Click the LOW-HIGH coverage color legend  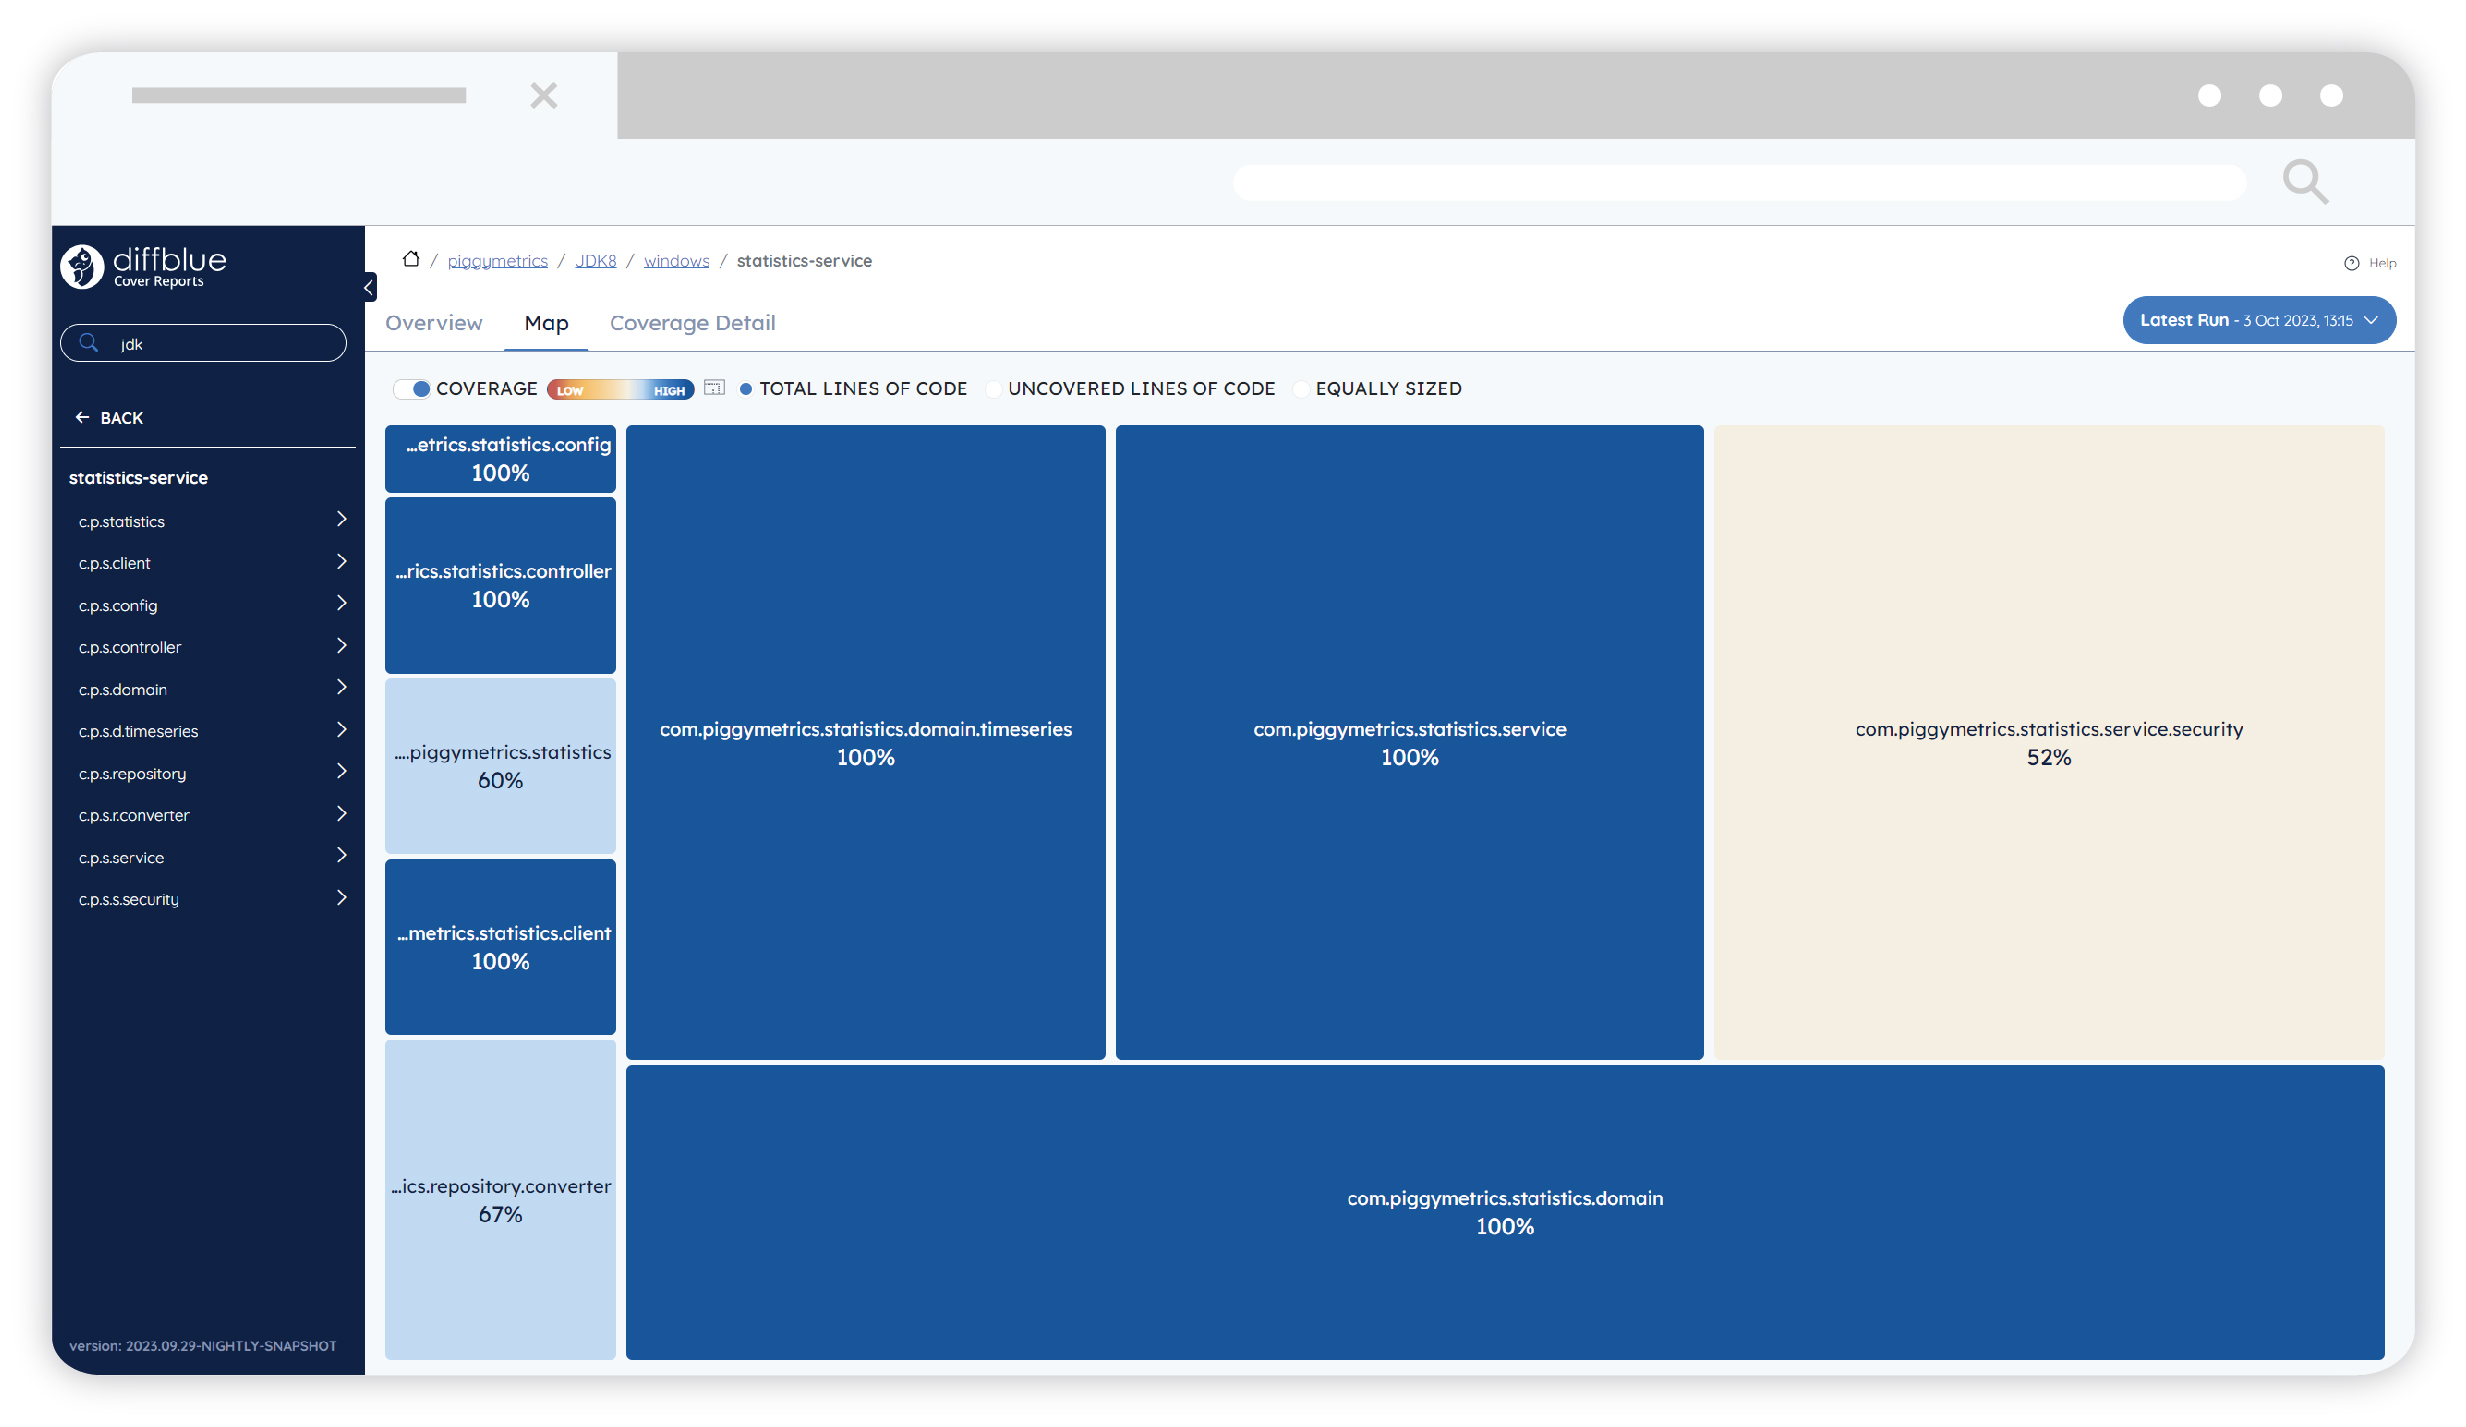[x=620, y=390]
